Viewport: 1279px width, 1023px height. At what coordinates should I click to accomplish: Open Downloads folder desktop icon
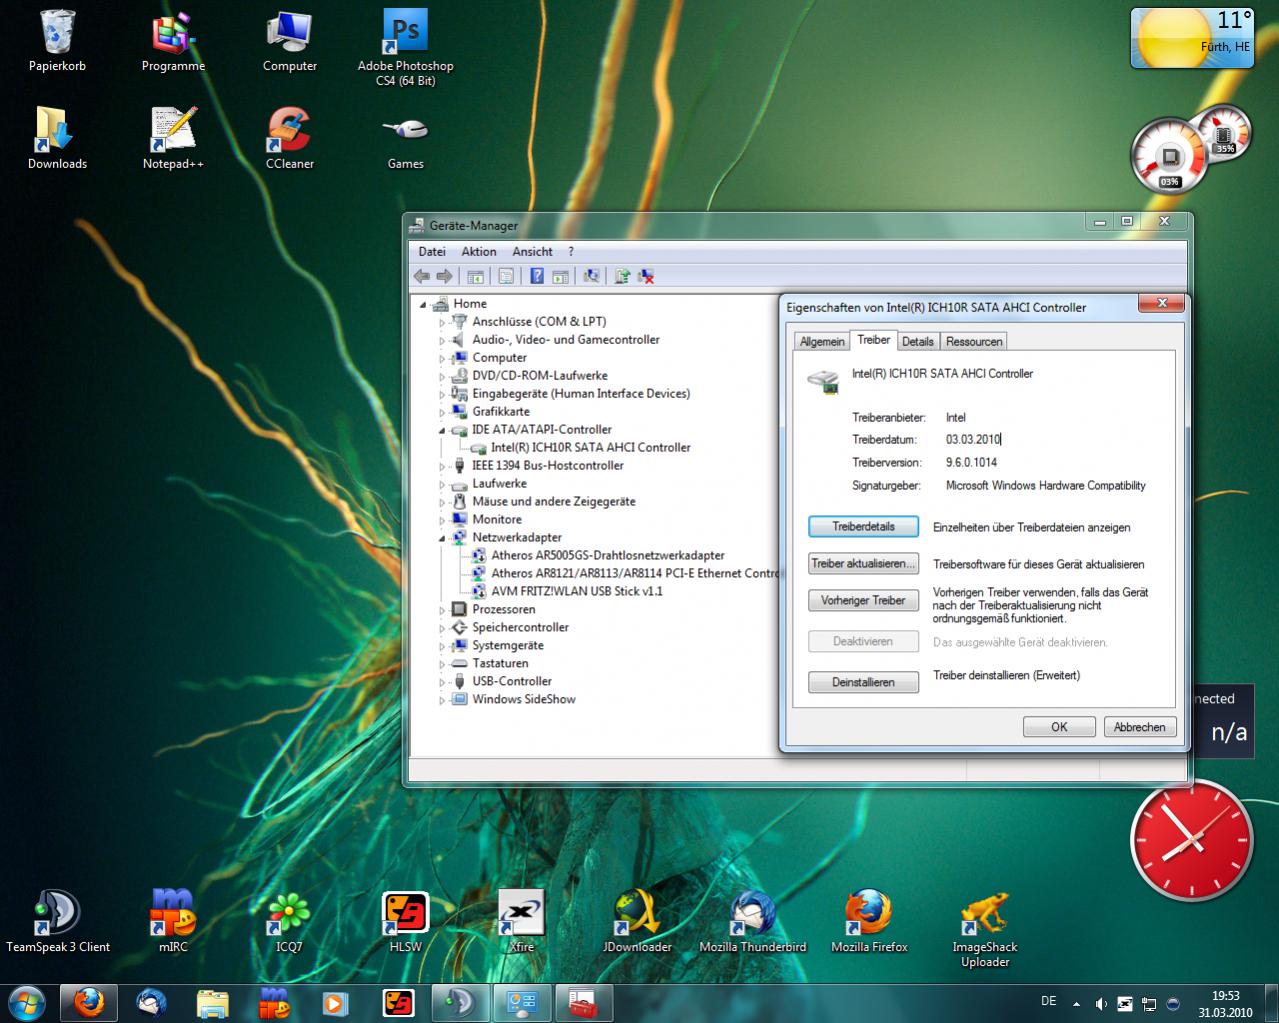(57, 138)
